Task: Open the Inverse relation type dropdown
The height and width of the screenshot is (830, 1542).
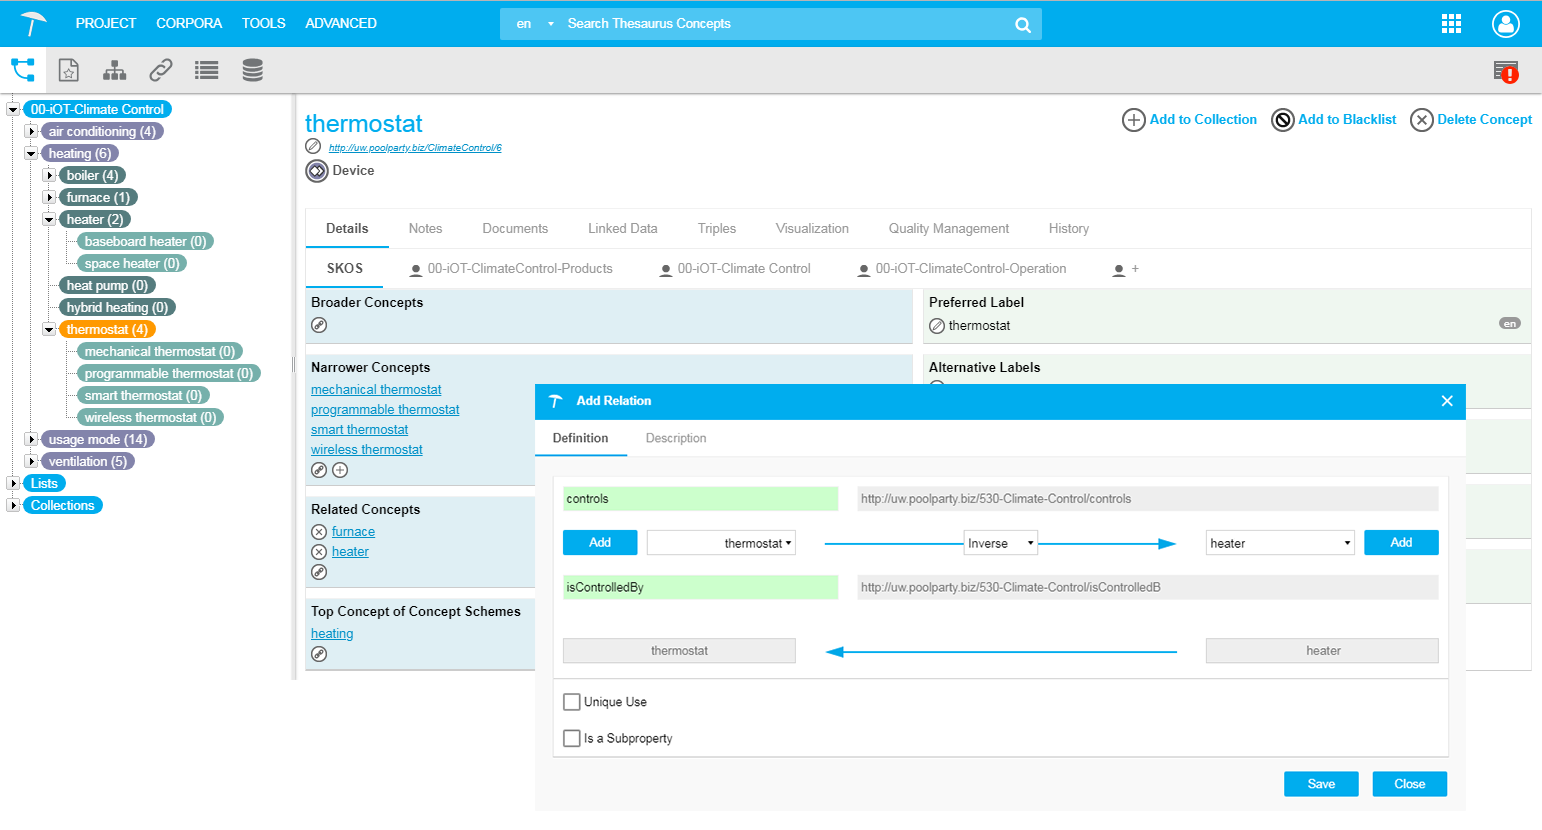Action: click(1001, 543)
